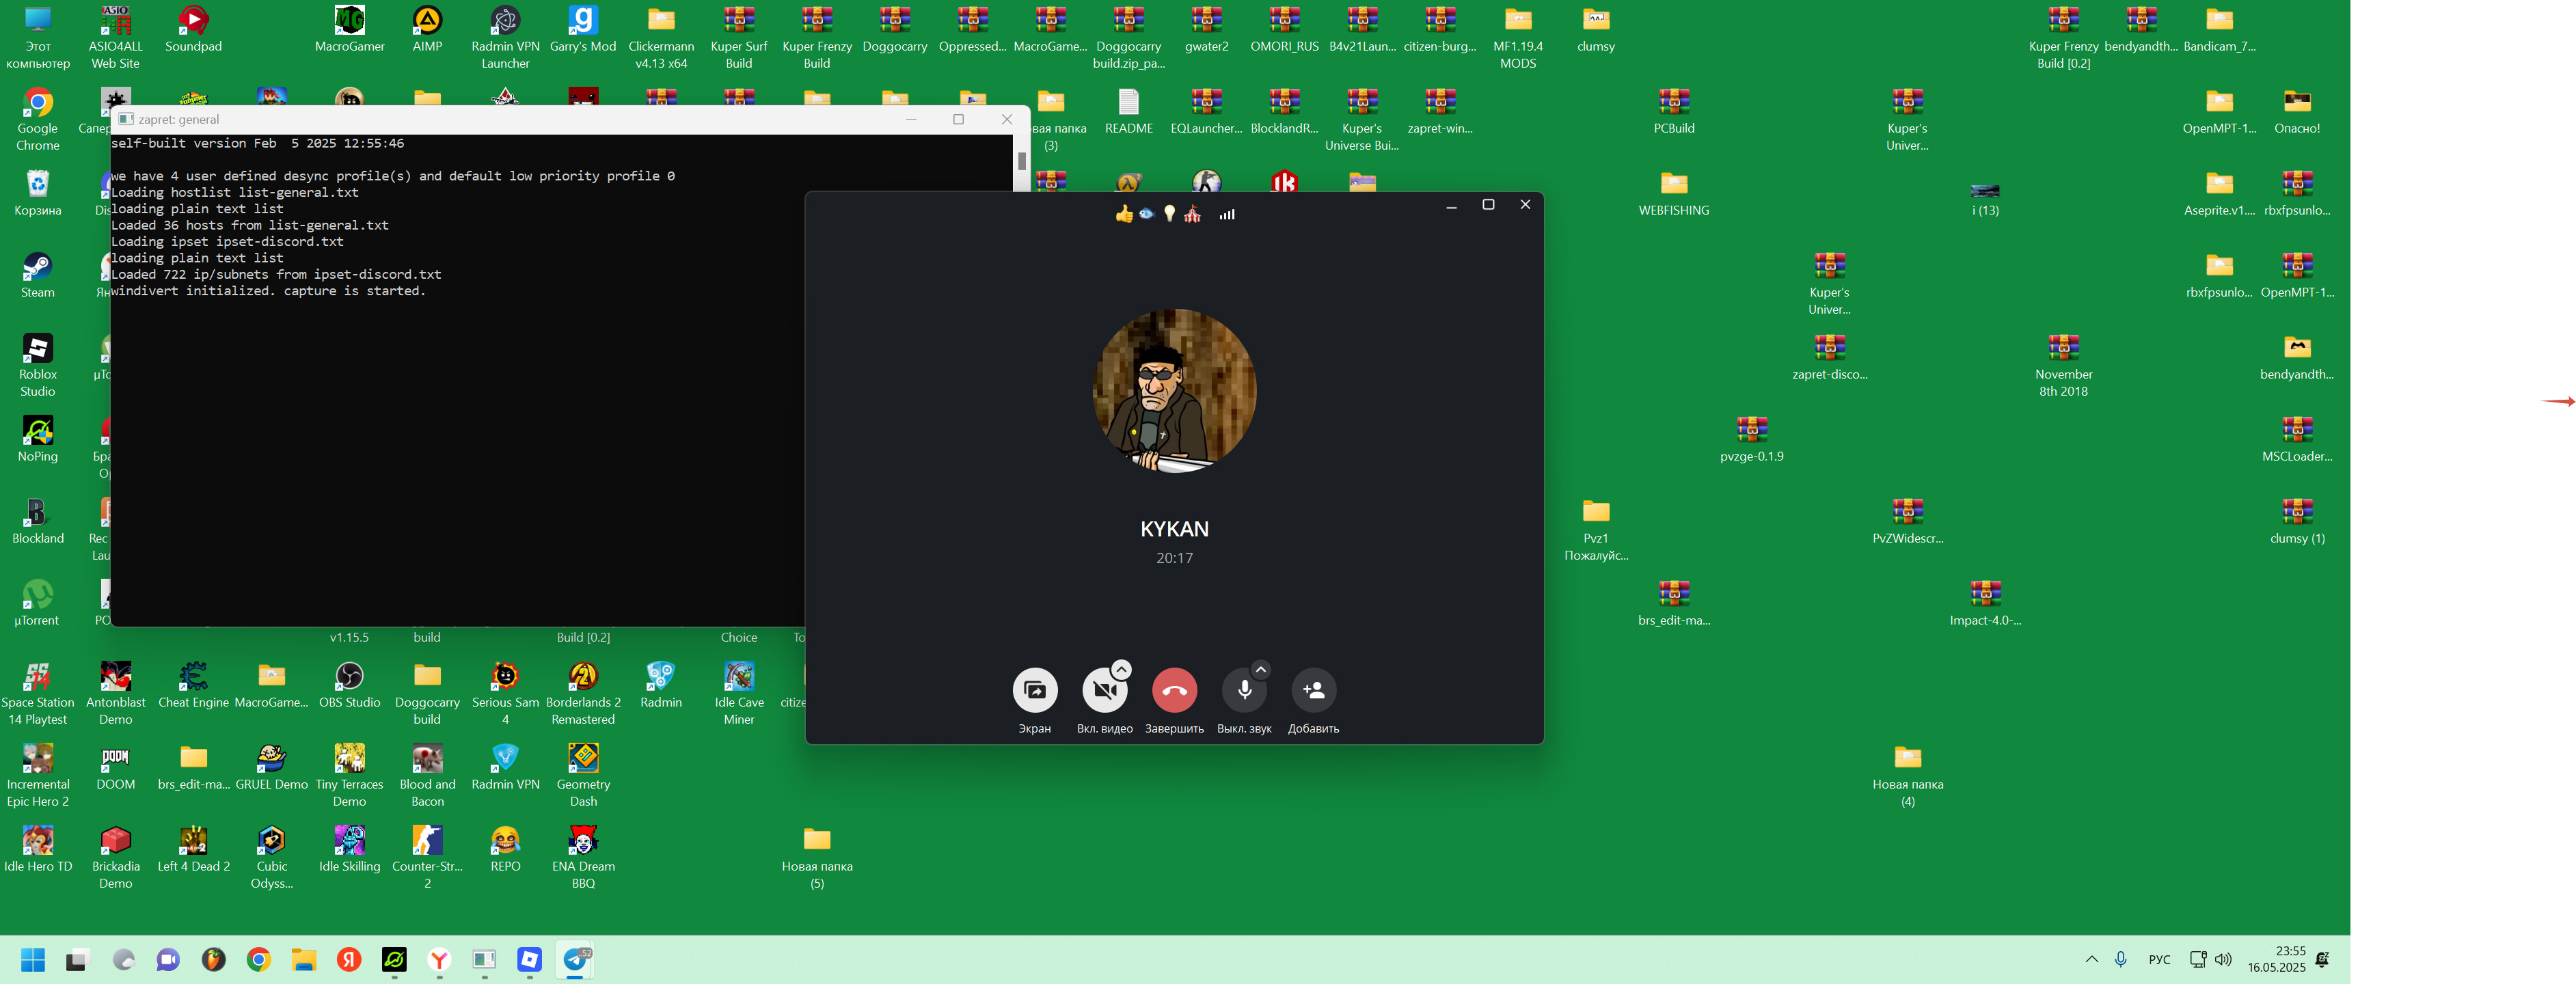Open FL Studio from the taskbar

click(213, 960)
